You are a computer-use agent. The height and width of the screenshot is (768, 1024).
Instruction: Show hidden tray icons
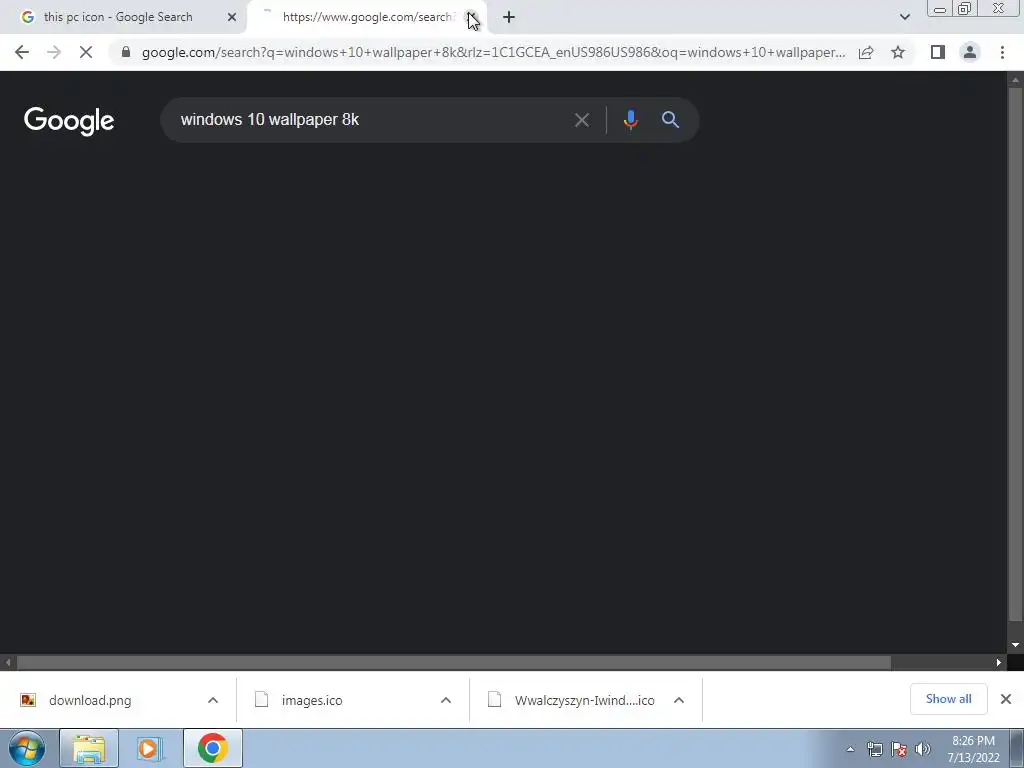click(x=850, y=749)
